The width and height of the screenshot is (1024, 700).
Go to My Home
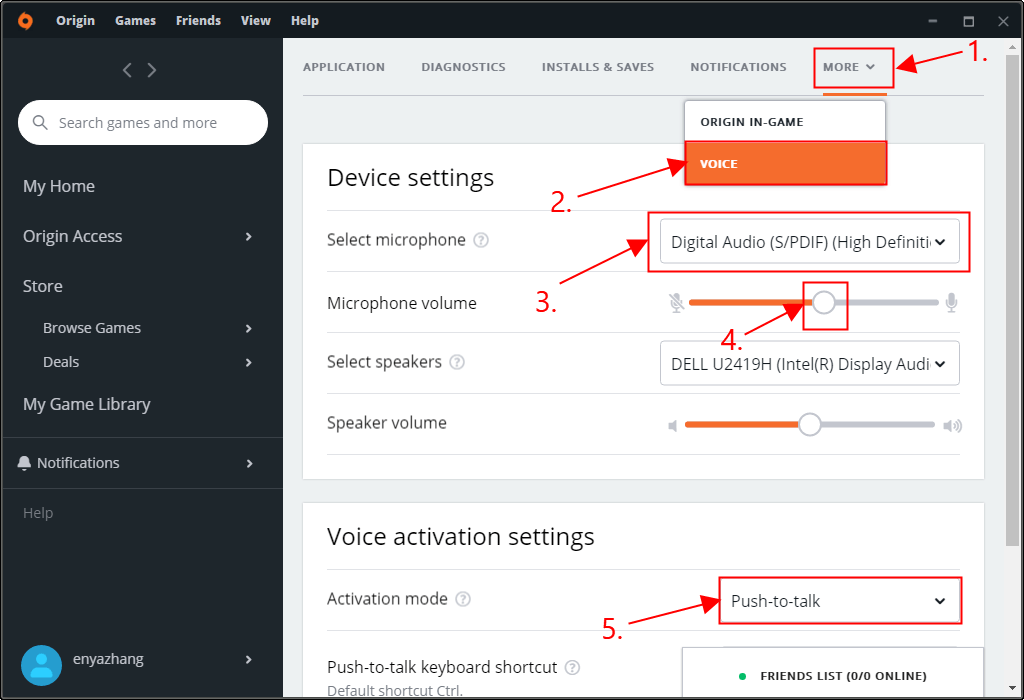point(59,186)
